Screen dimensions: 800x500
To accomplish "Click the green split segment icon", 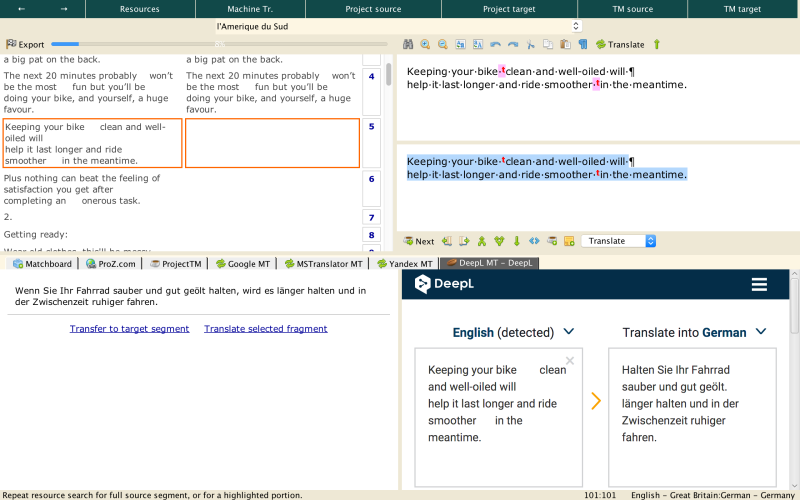I will coord(499,241).
